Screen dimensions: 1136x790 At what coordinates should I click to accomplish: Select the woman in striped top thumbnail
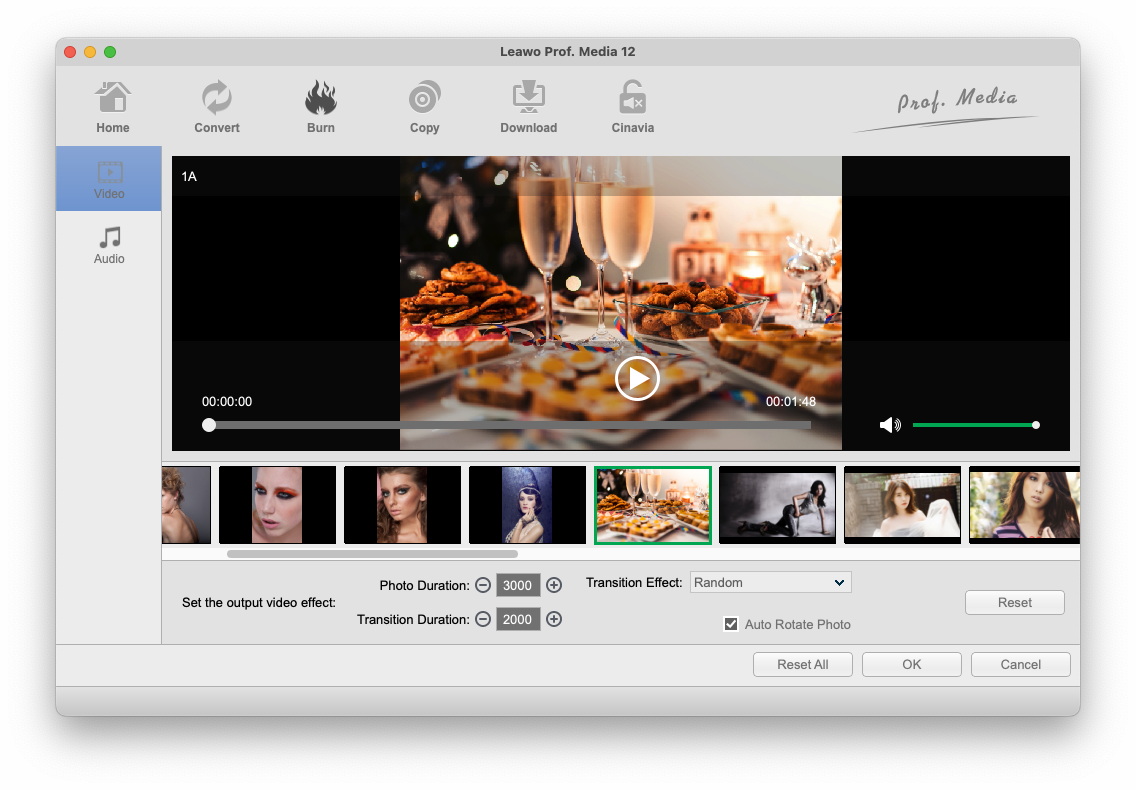1024,504
